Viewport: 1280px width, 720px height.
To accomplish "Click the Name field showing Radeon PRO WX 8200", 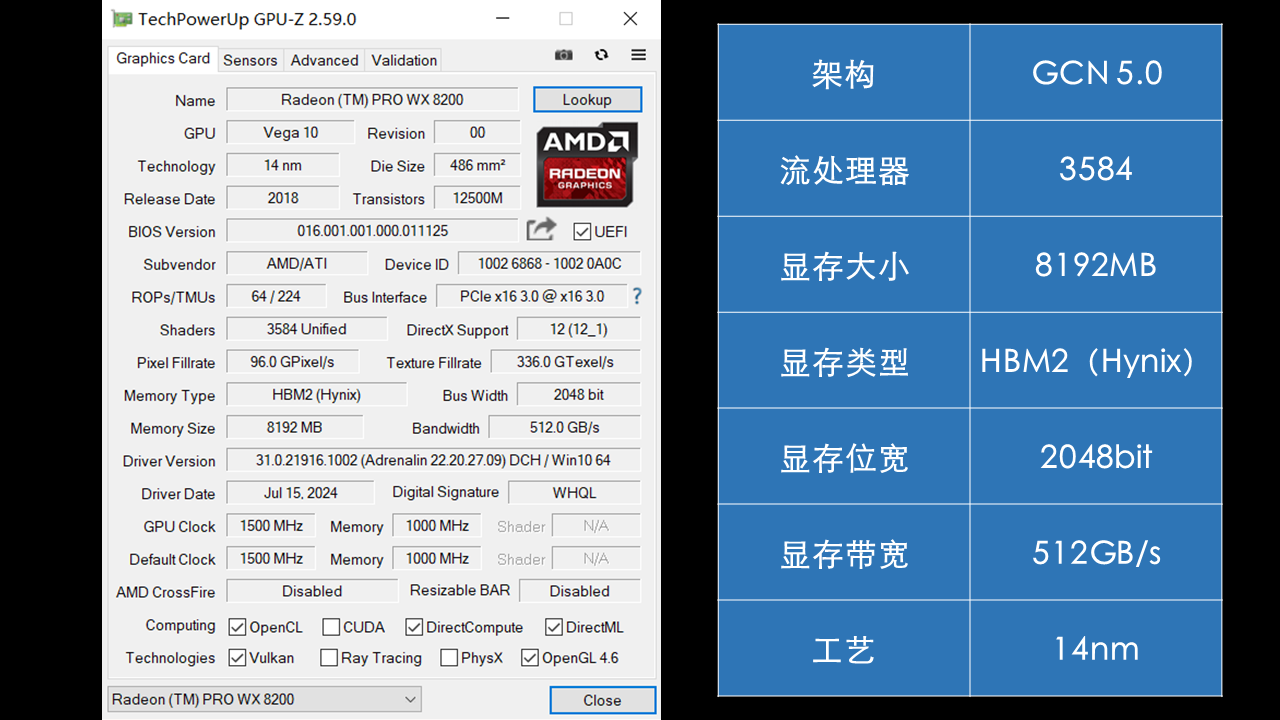I will pyautogui.click(x=372, y=99).
